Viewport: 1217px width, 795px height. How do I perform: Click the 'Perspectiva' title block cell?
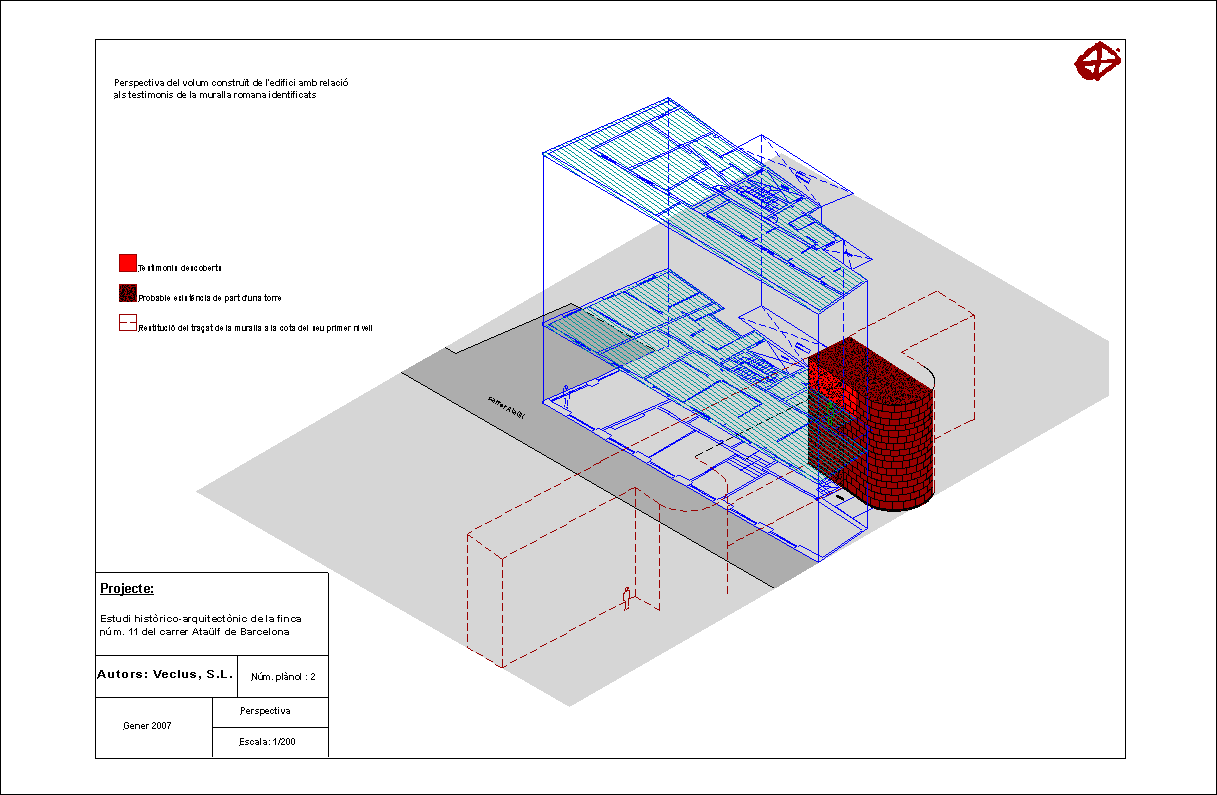265,711
